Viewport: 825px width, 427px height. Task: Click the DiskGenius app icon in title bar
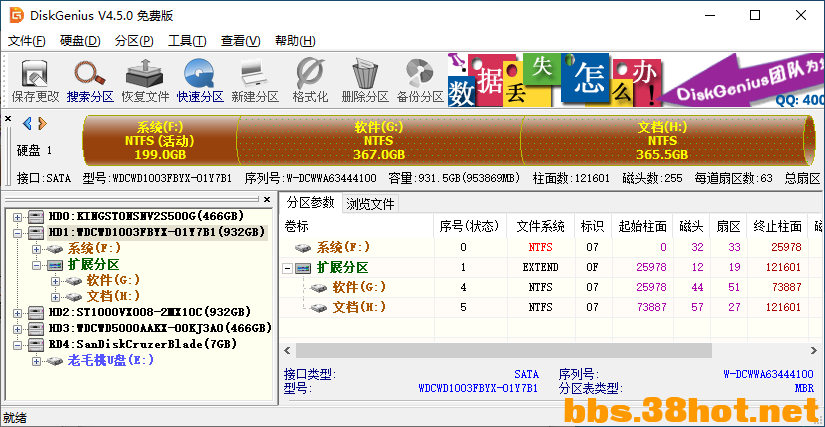coord(17,15)
